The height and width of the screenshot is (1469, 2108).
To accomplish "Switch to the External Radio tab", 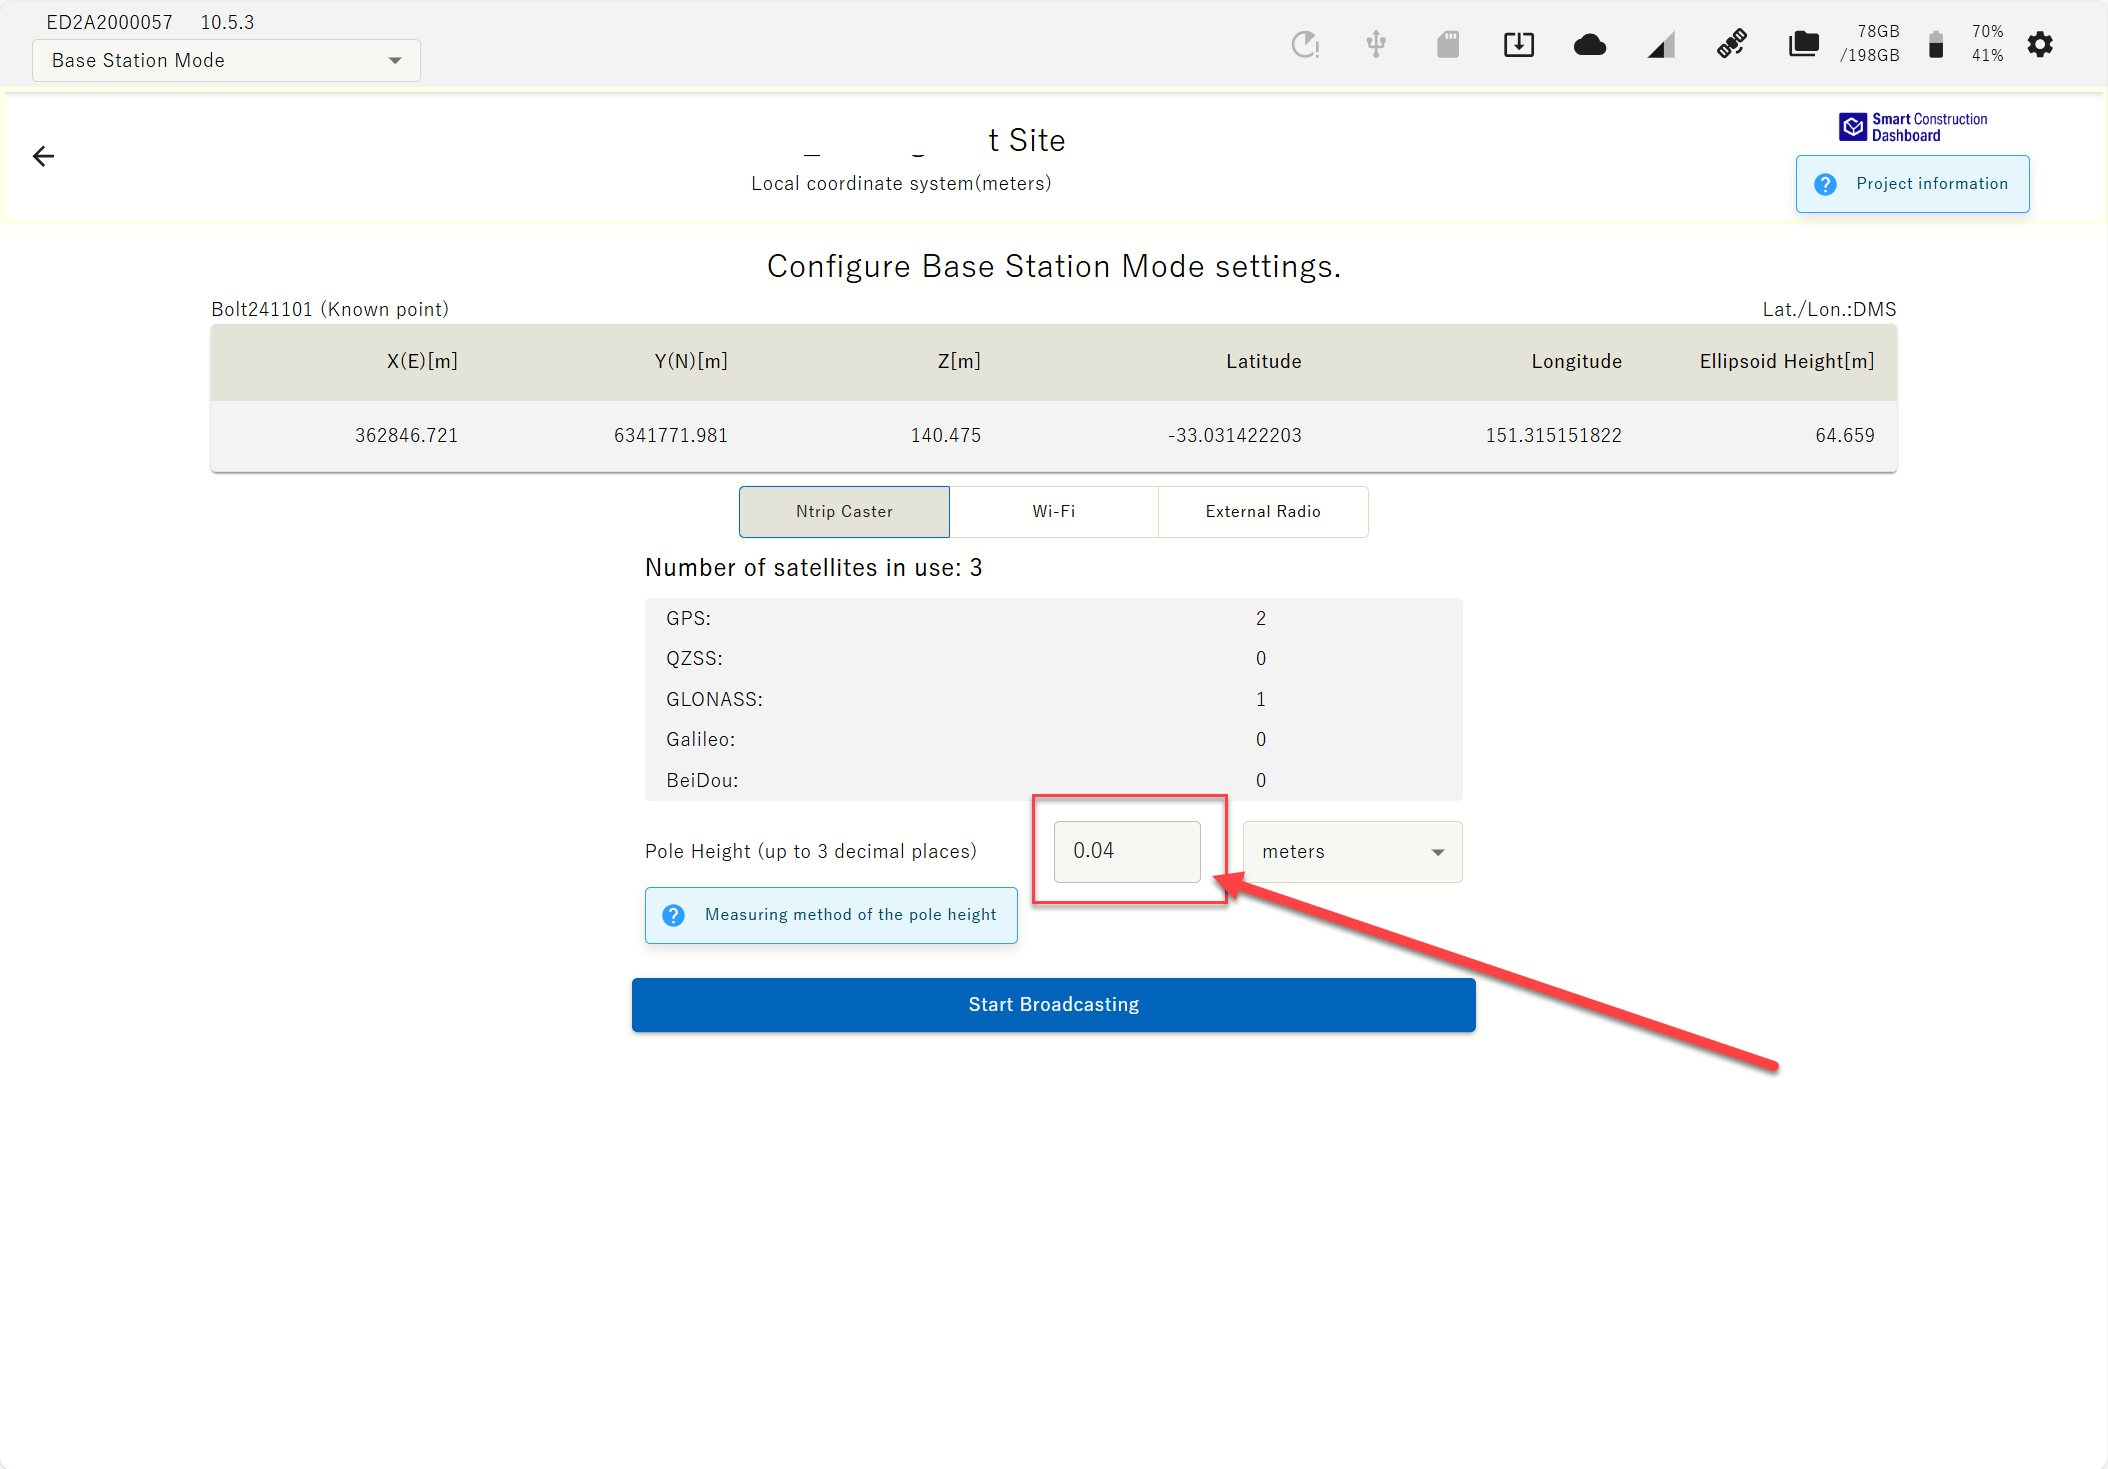I will 1263,512.
